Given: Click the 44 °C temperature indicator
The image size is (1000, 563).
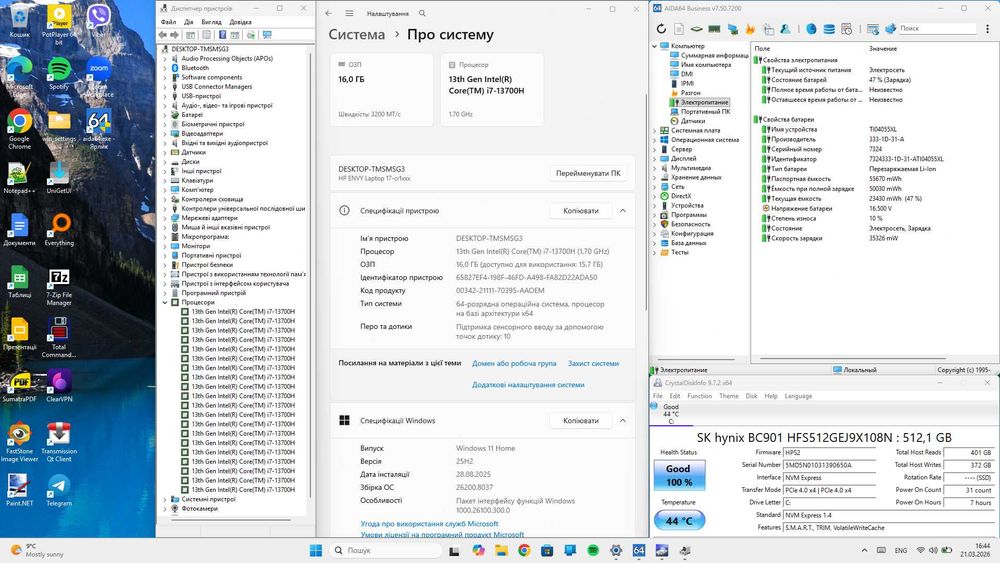Looking at the screenshot, I should coord(679,520).
